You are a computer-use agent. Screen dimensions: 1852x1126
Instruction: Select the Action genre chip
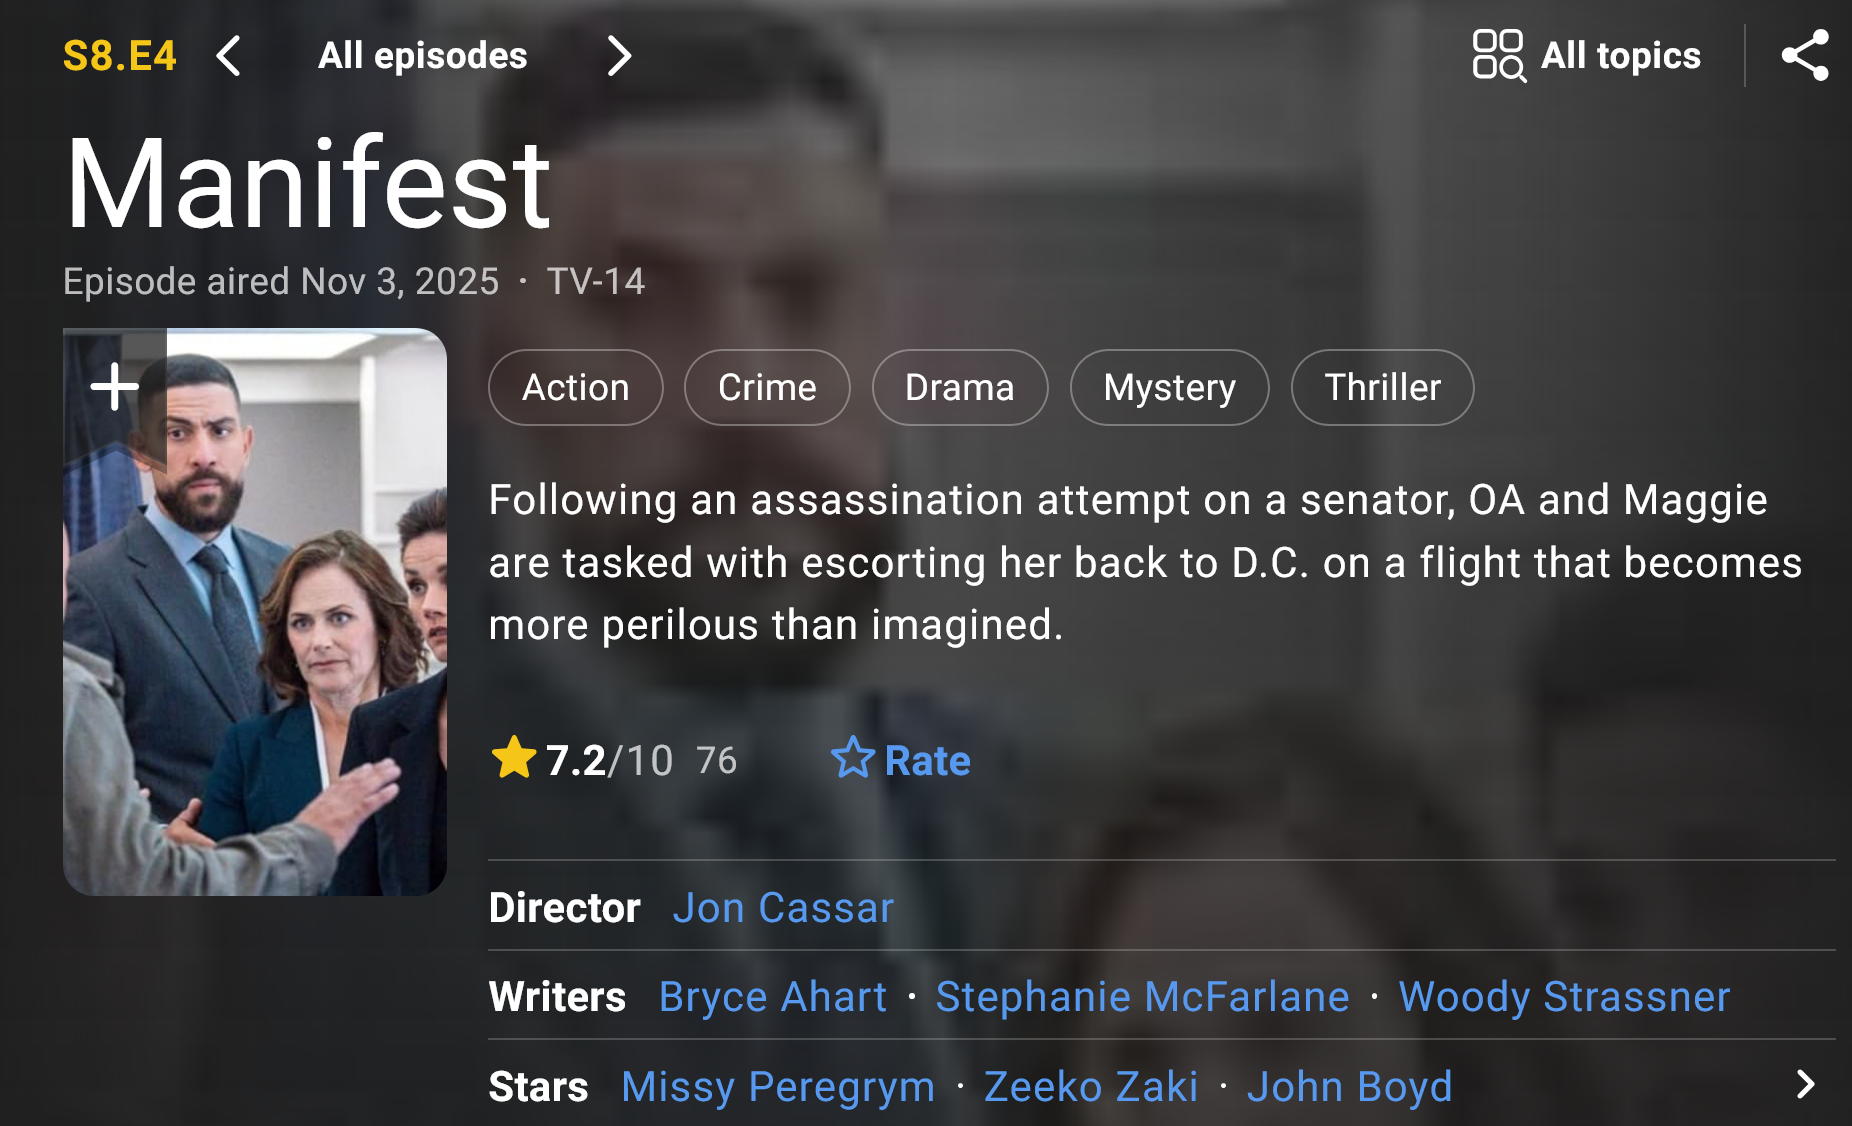click(576, 387)
